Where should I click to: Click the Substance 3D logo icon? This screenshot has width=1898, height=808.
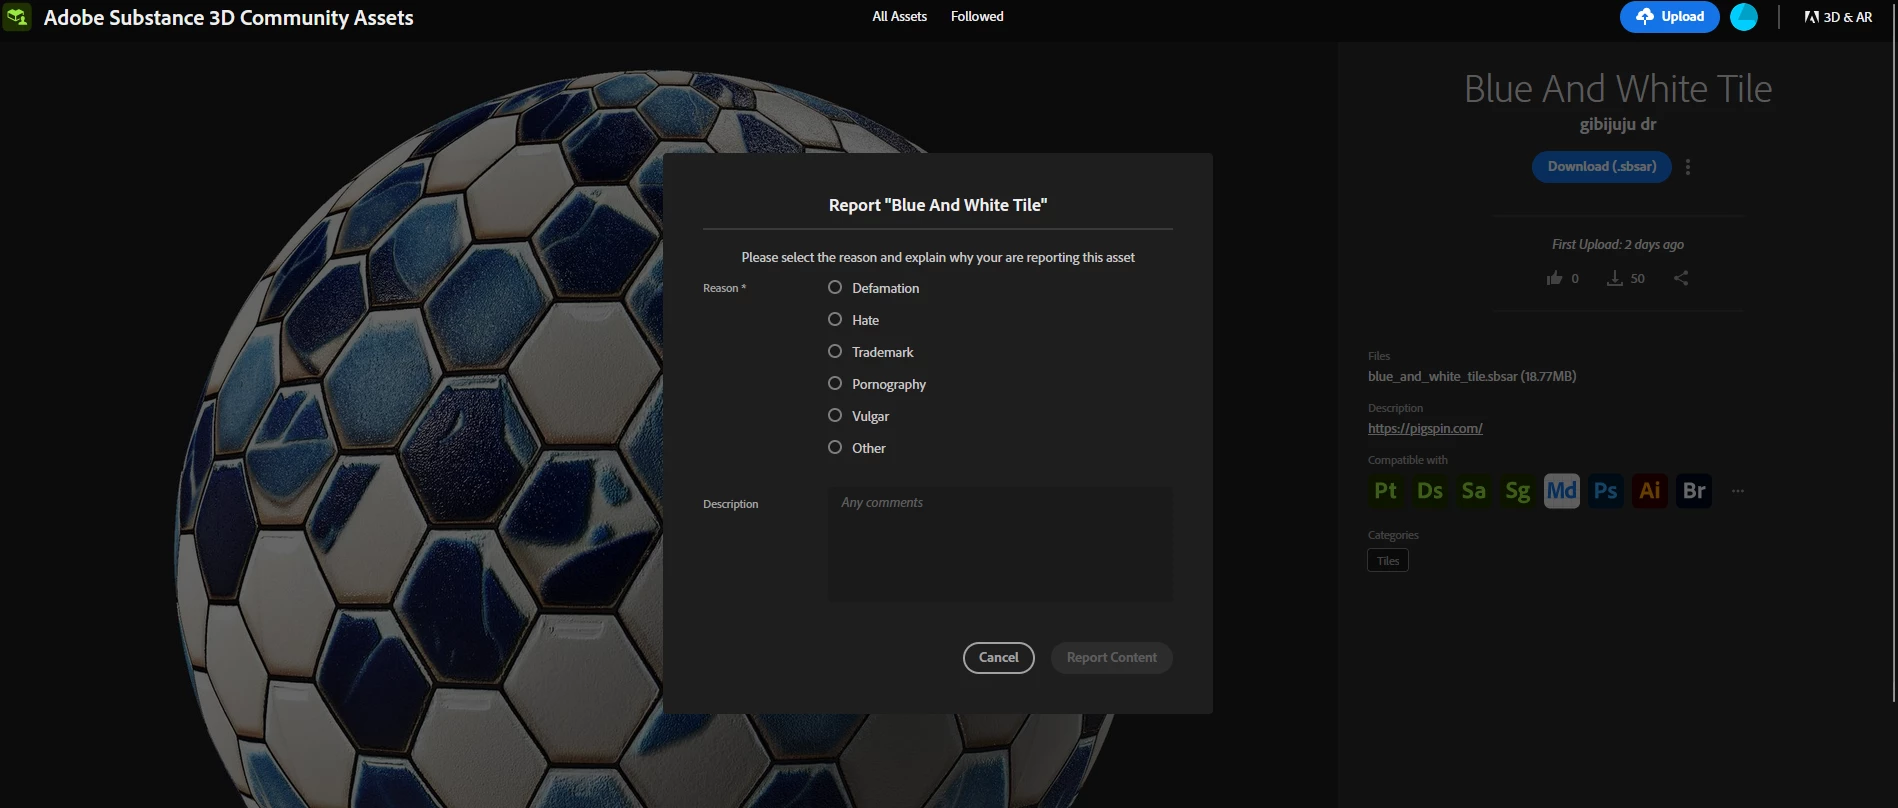tap(17, 17)
